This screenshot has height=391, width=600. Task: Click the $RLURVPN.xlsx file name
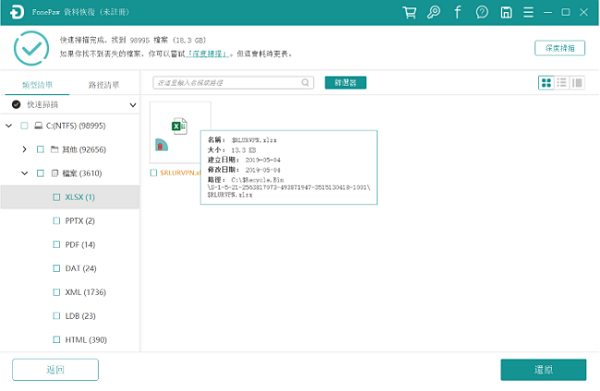[x=180, y=173]
